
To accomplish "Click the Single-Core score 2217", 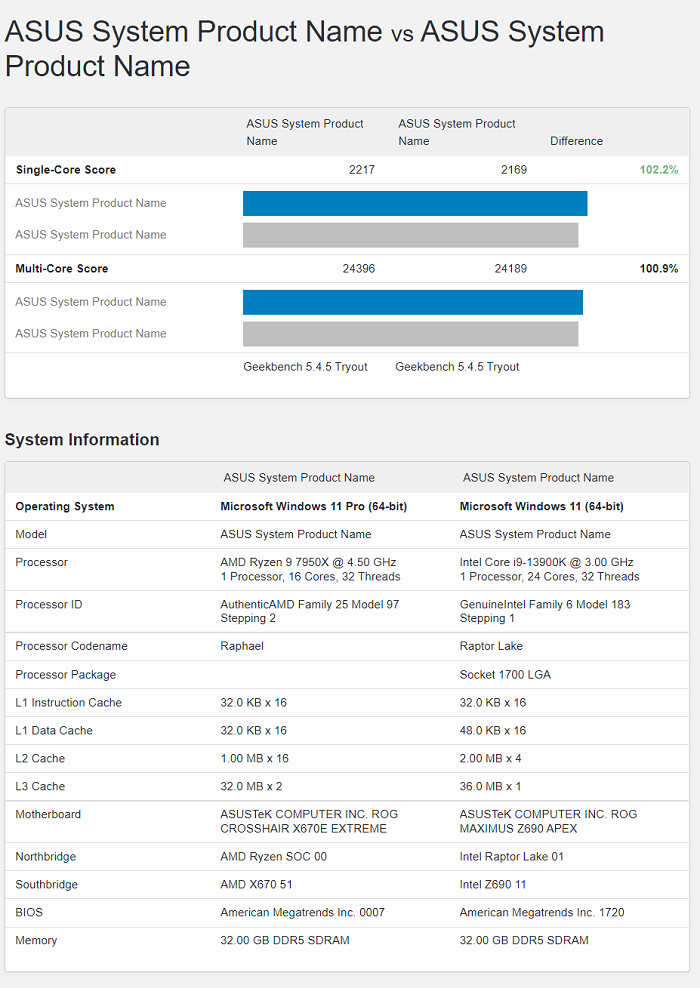I will (x=362, y=170).
